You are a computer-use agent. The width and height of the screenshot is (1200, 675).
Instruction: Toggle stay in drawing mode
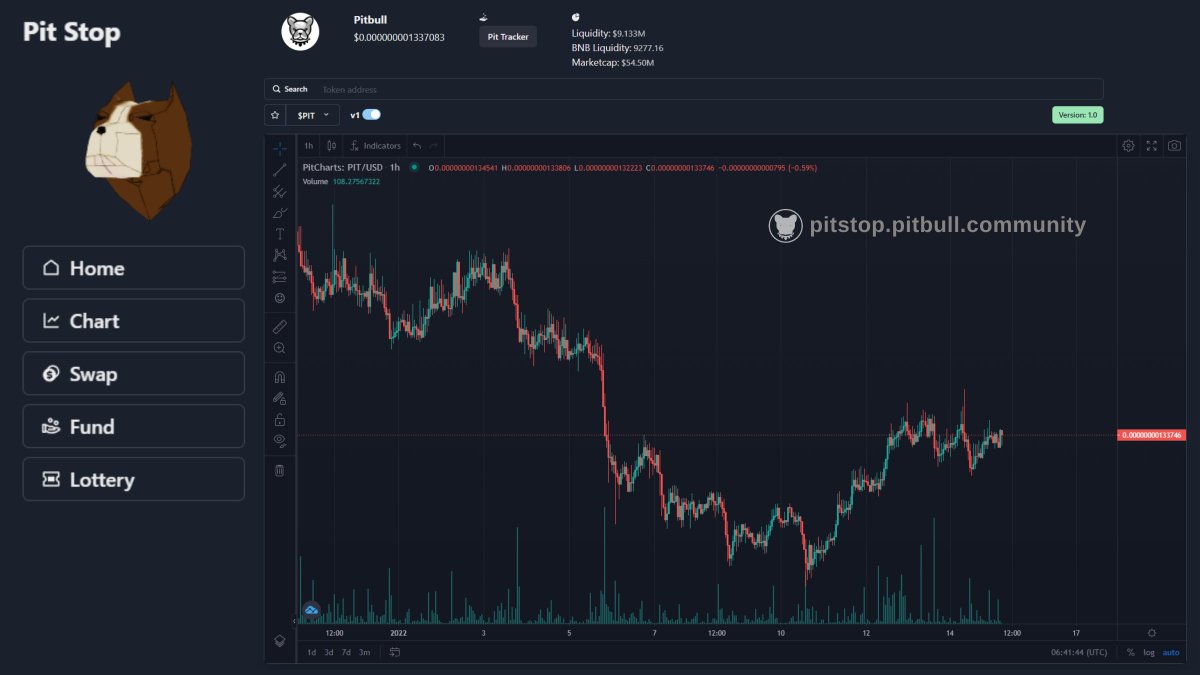click(x=280, y=398)
